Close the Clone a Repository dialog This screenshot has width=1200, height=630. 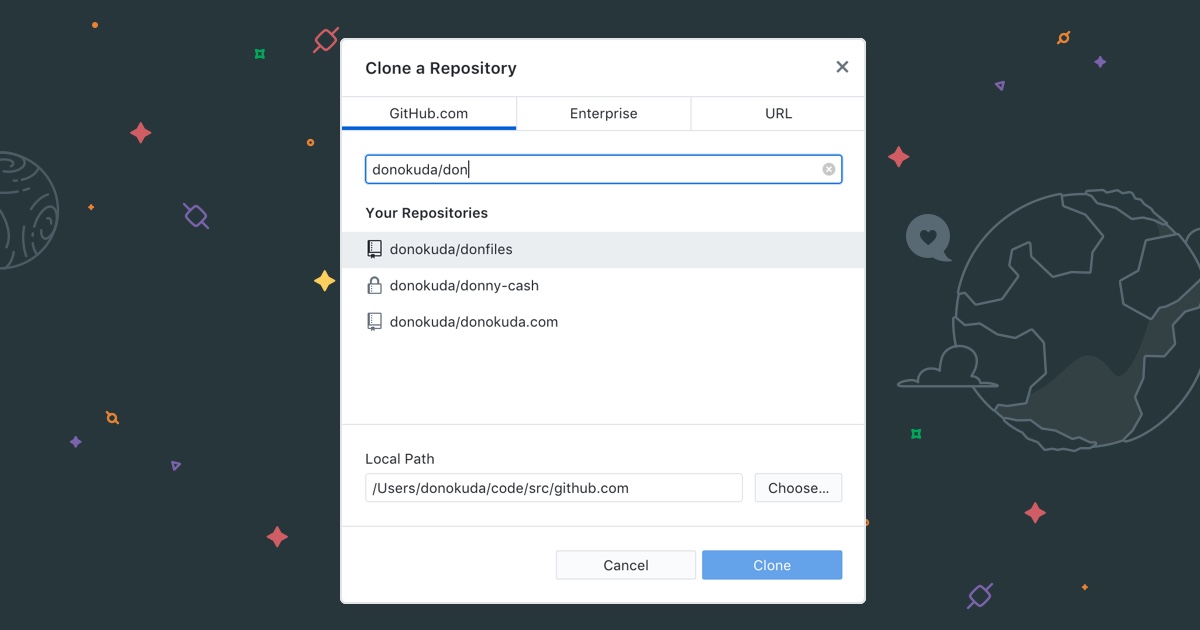pyautogui.click(x=842, y=67)
